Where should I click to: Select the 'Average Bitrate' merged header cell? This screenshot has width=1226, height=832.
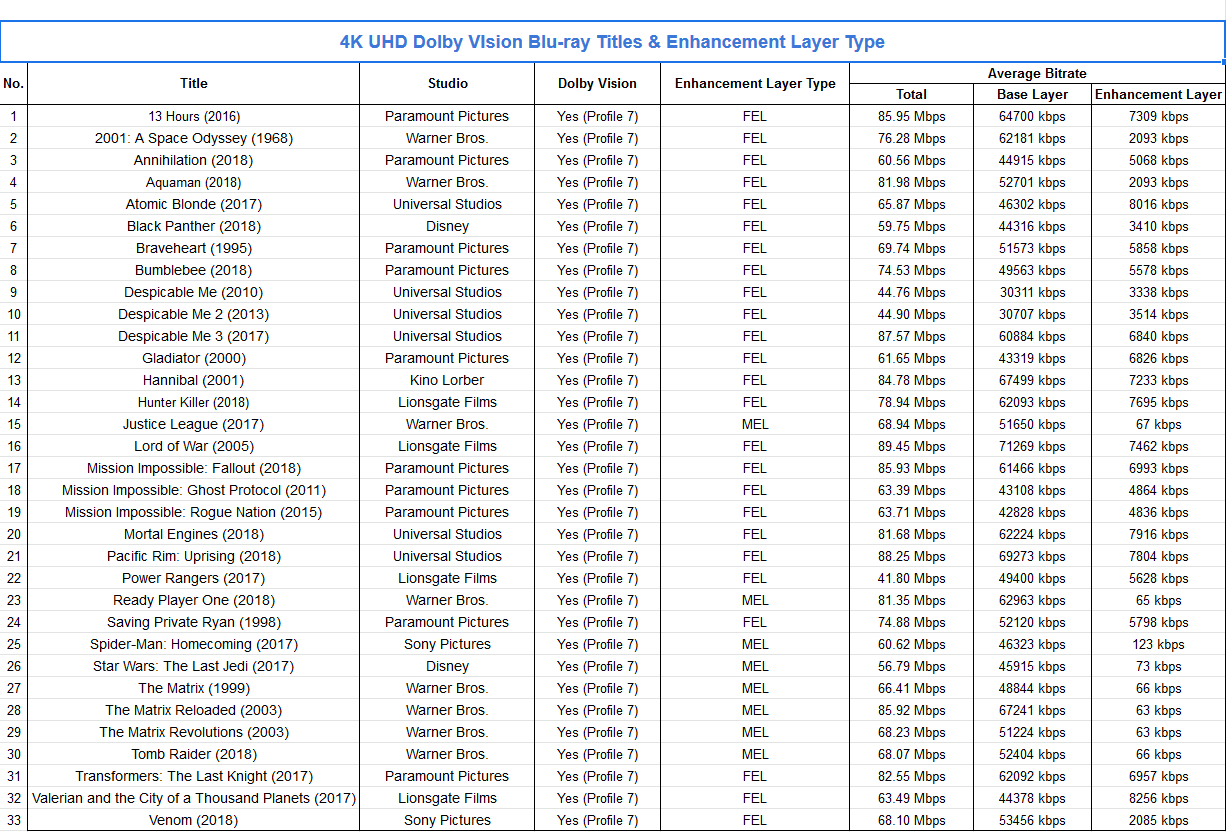click(1037, 74)
